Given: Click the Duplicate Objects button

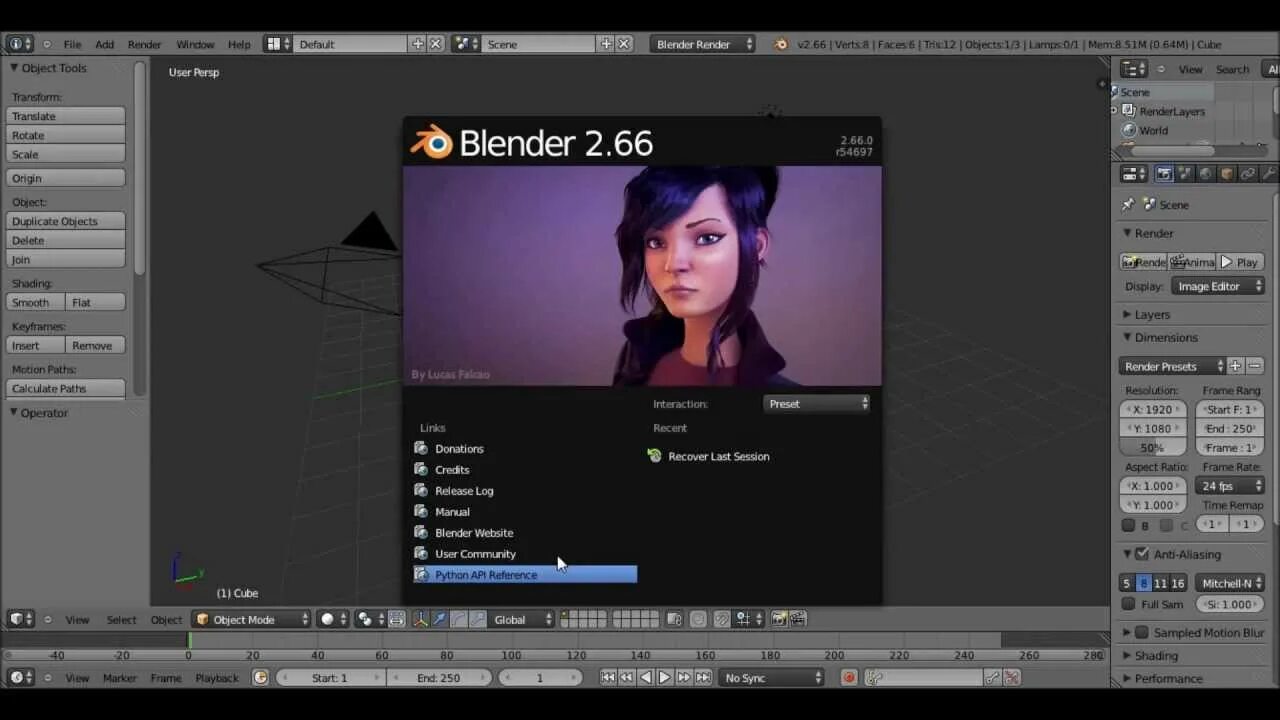Looking at the screenshot, I should pyautogui.click(x=67, y=221).
